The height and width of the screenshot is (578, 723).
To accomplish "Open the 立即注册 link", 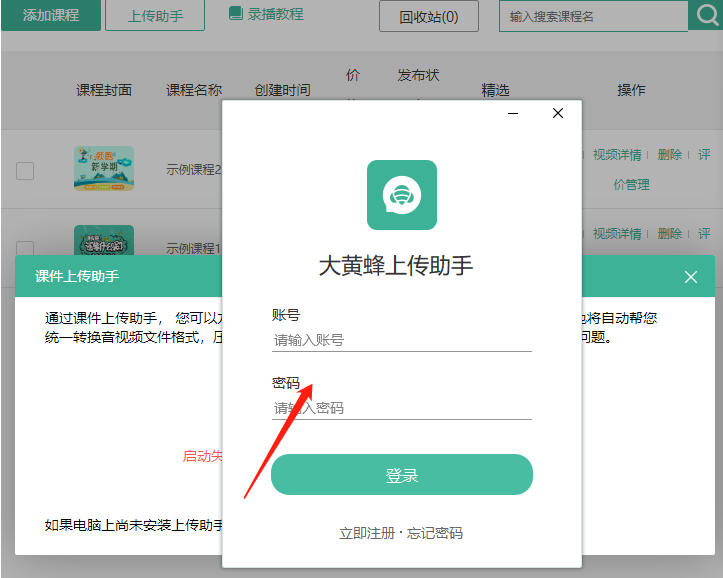I will pyautogui.click(x=367, y=533).
